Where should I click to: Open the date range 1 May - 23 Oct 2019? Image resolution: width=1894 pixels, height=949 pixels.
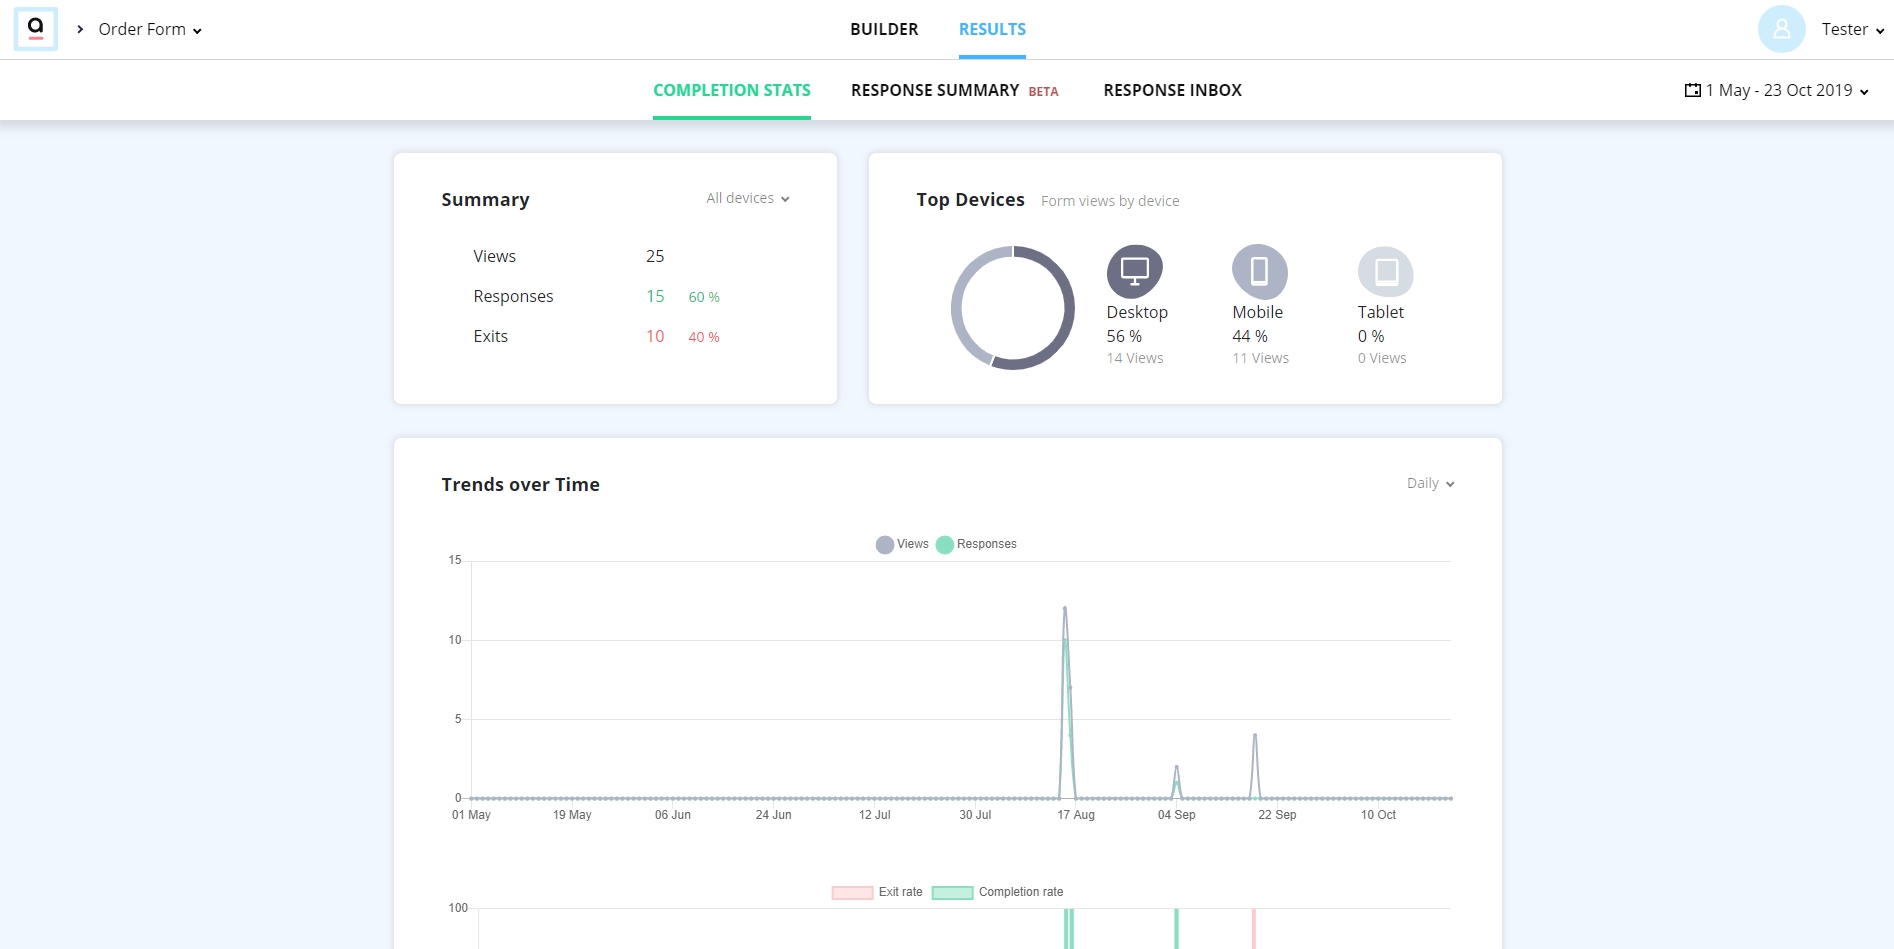pyautogui.click(x=1777, y=90)
